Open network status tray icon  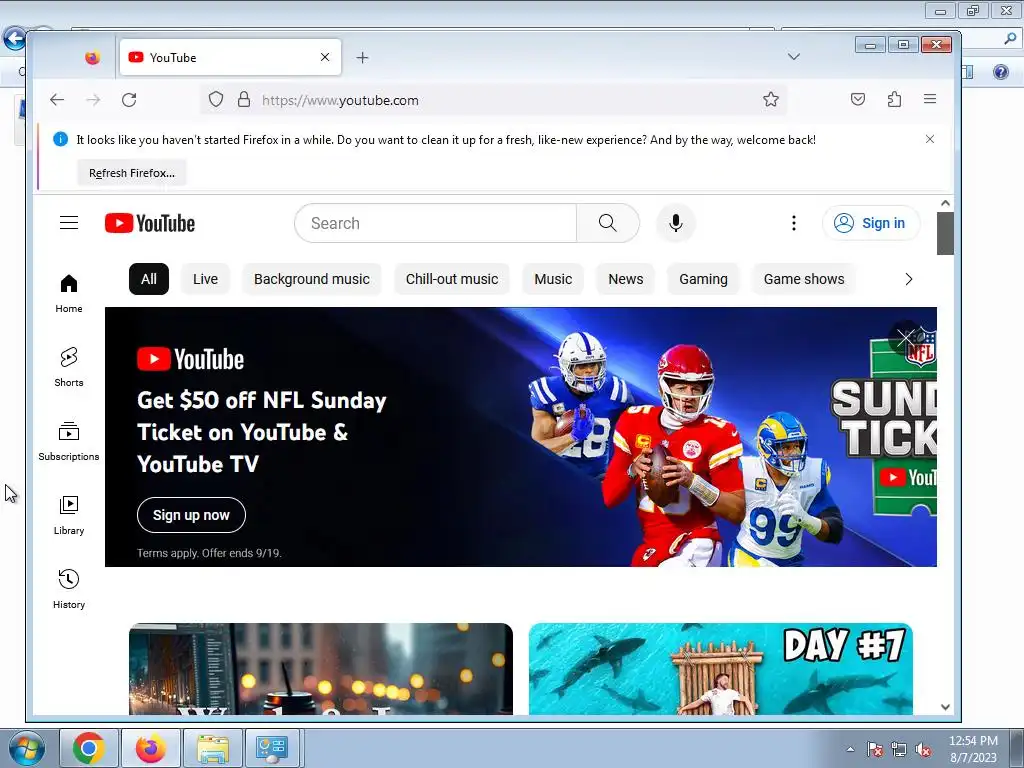point(899,750)
